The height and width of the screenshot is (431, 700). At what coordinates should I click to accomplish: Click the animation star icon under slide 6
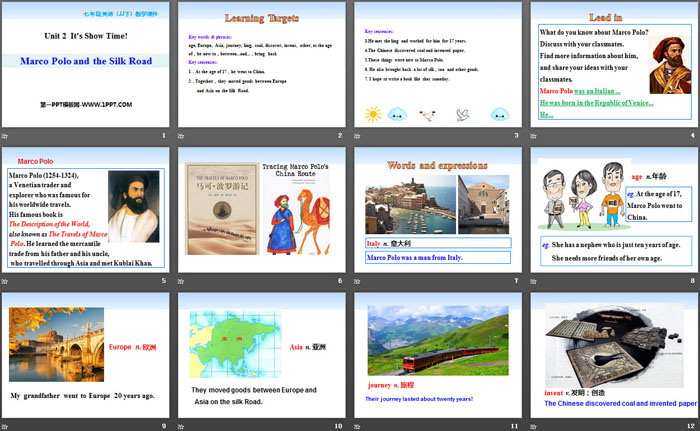coord(181,281)
